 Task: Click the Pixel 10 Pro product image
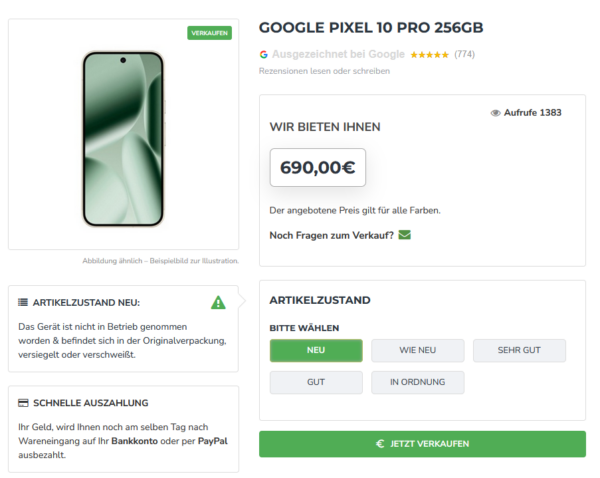click(x=123, y=138)
